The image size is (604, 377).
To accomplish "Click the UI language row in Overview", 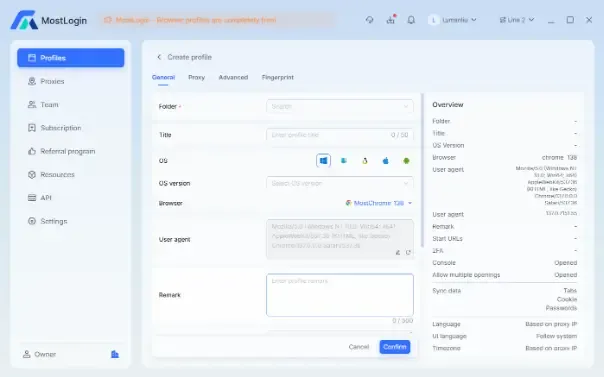I will 505,336.
